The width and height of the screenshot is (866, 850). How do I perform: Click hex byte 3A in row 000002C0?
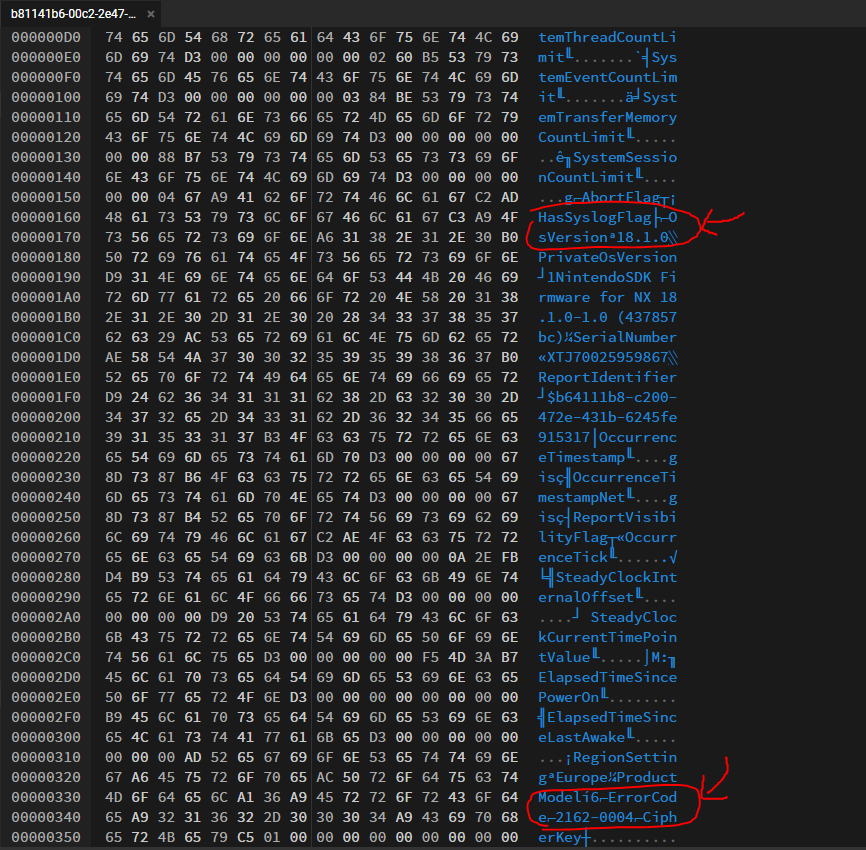click(483, 657)
